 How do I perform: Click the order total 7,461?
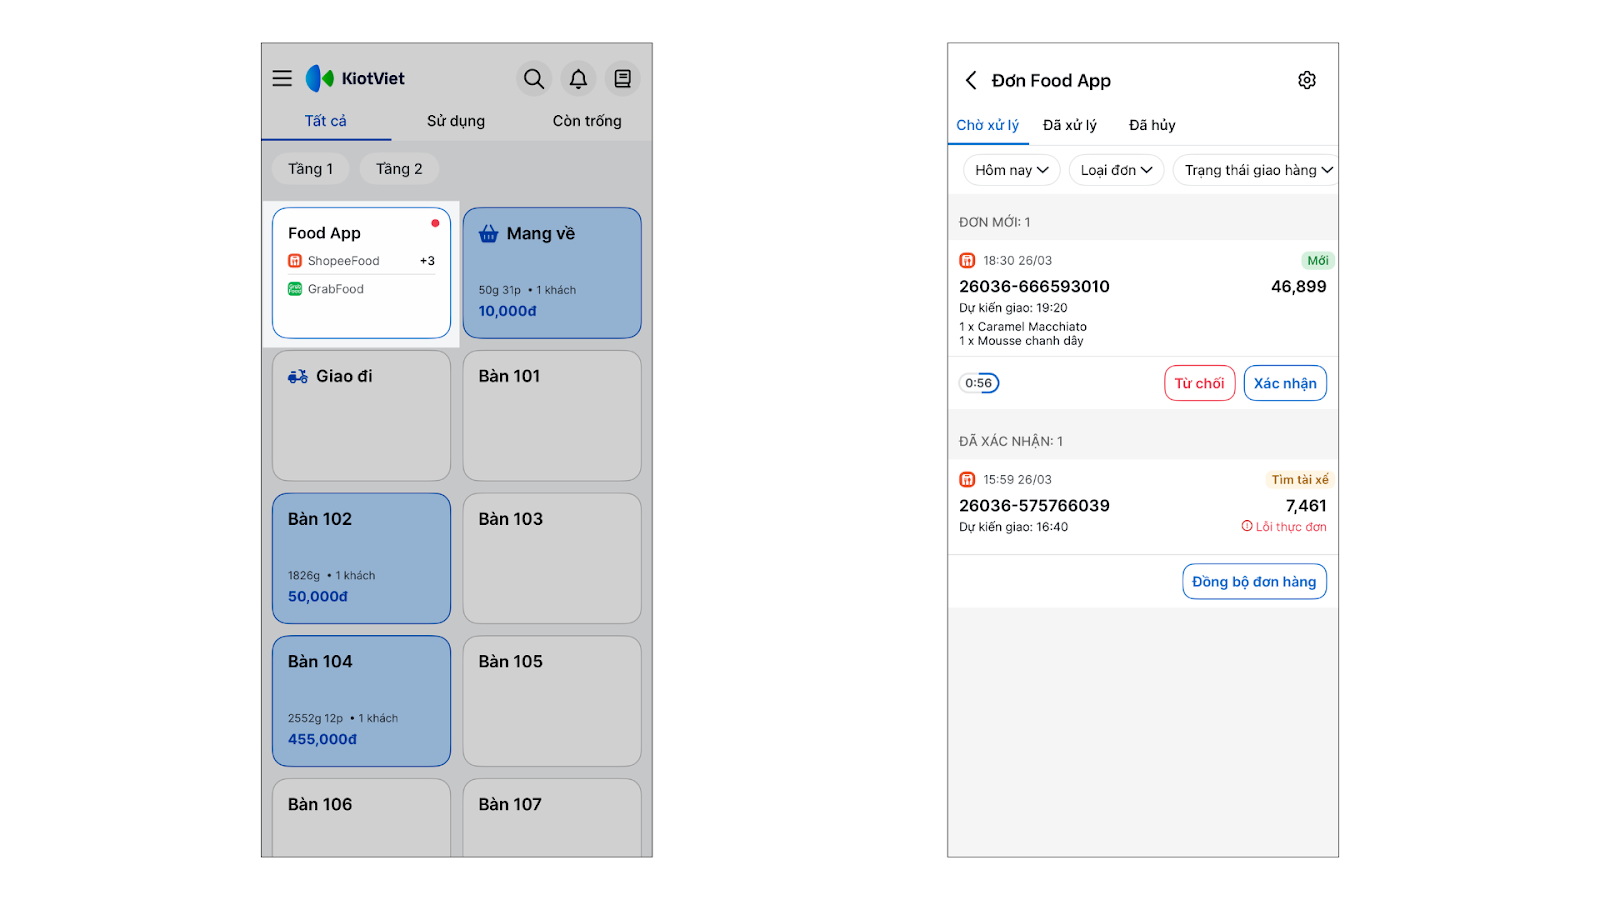pyautogui.click(x=1306, y=506)
